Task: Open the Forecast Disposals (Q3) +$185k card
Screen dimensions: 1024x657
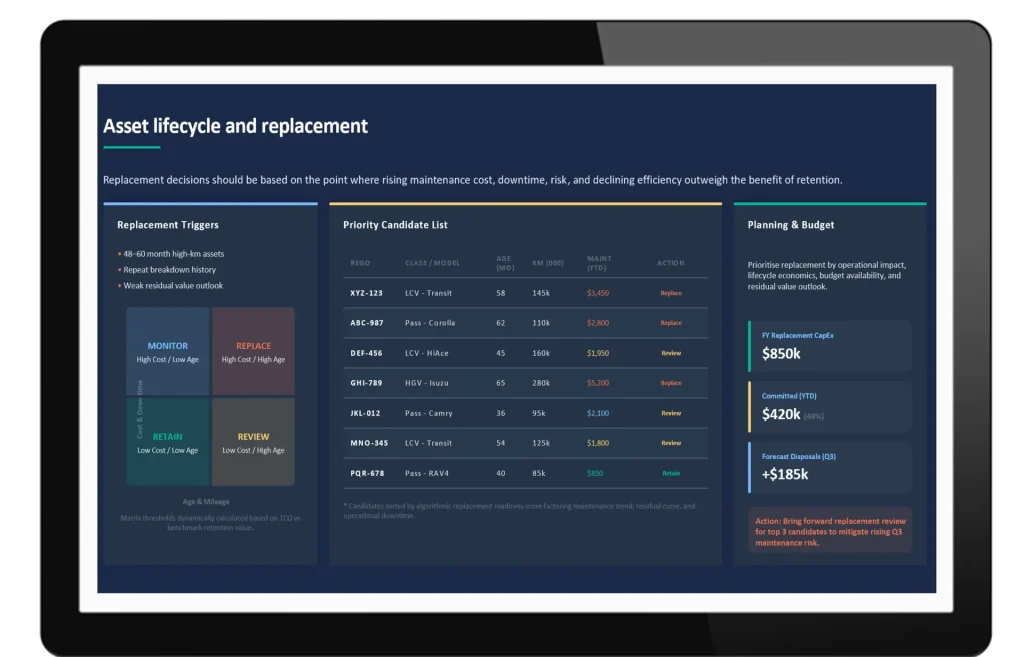Action: point(830,468)
